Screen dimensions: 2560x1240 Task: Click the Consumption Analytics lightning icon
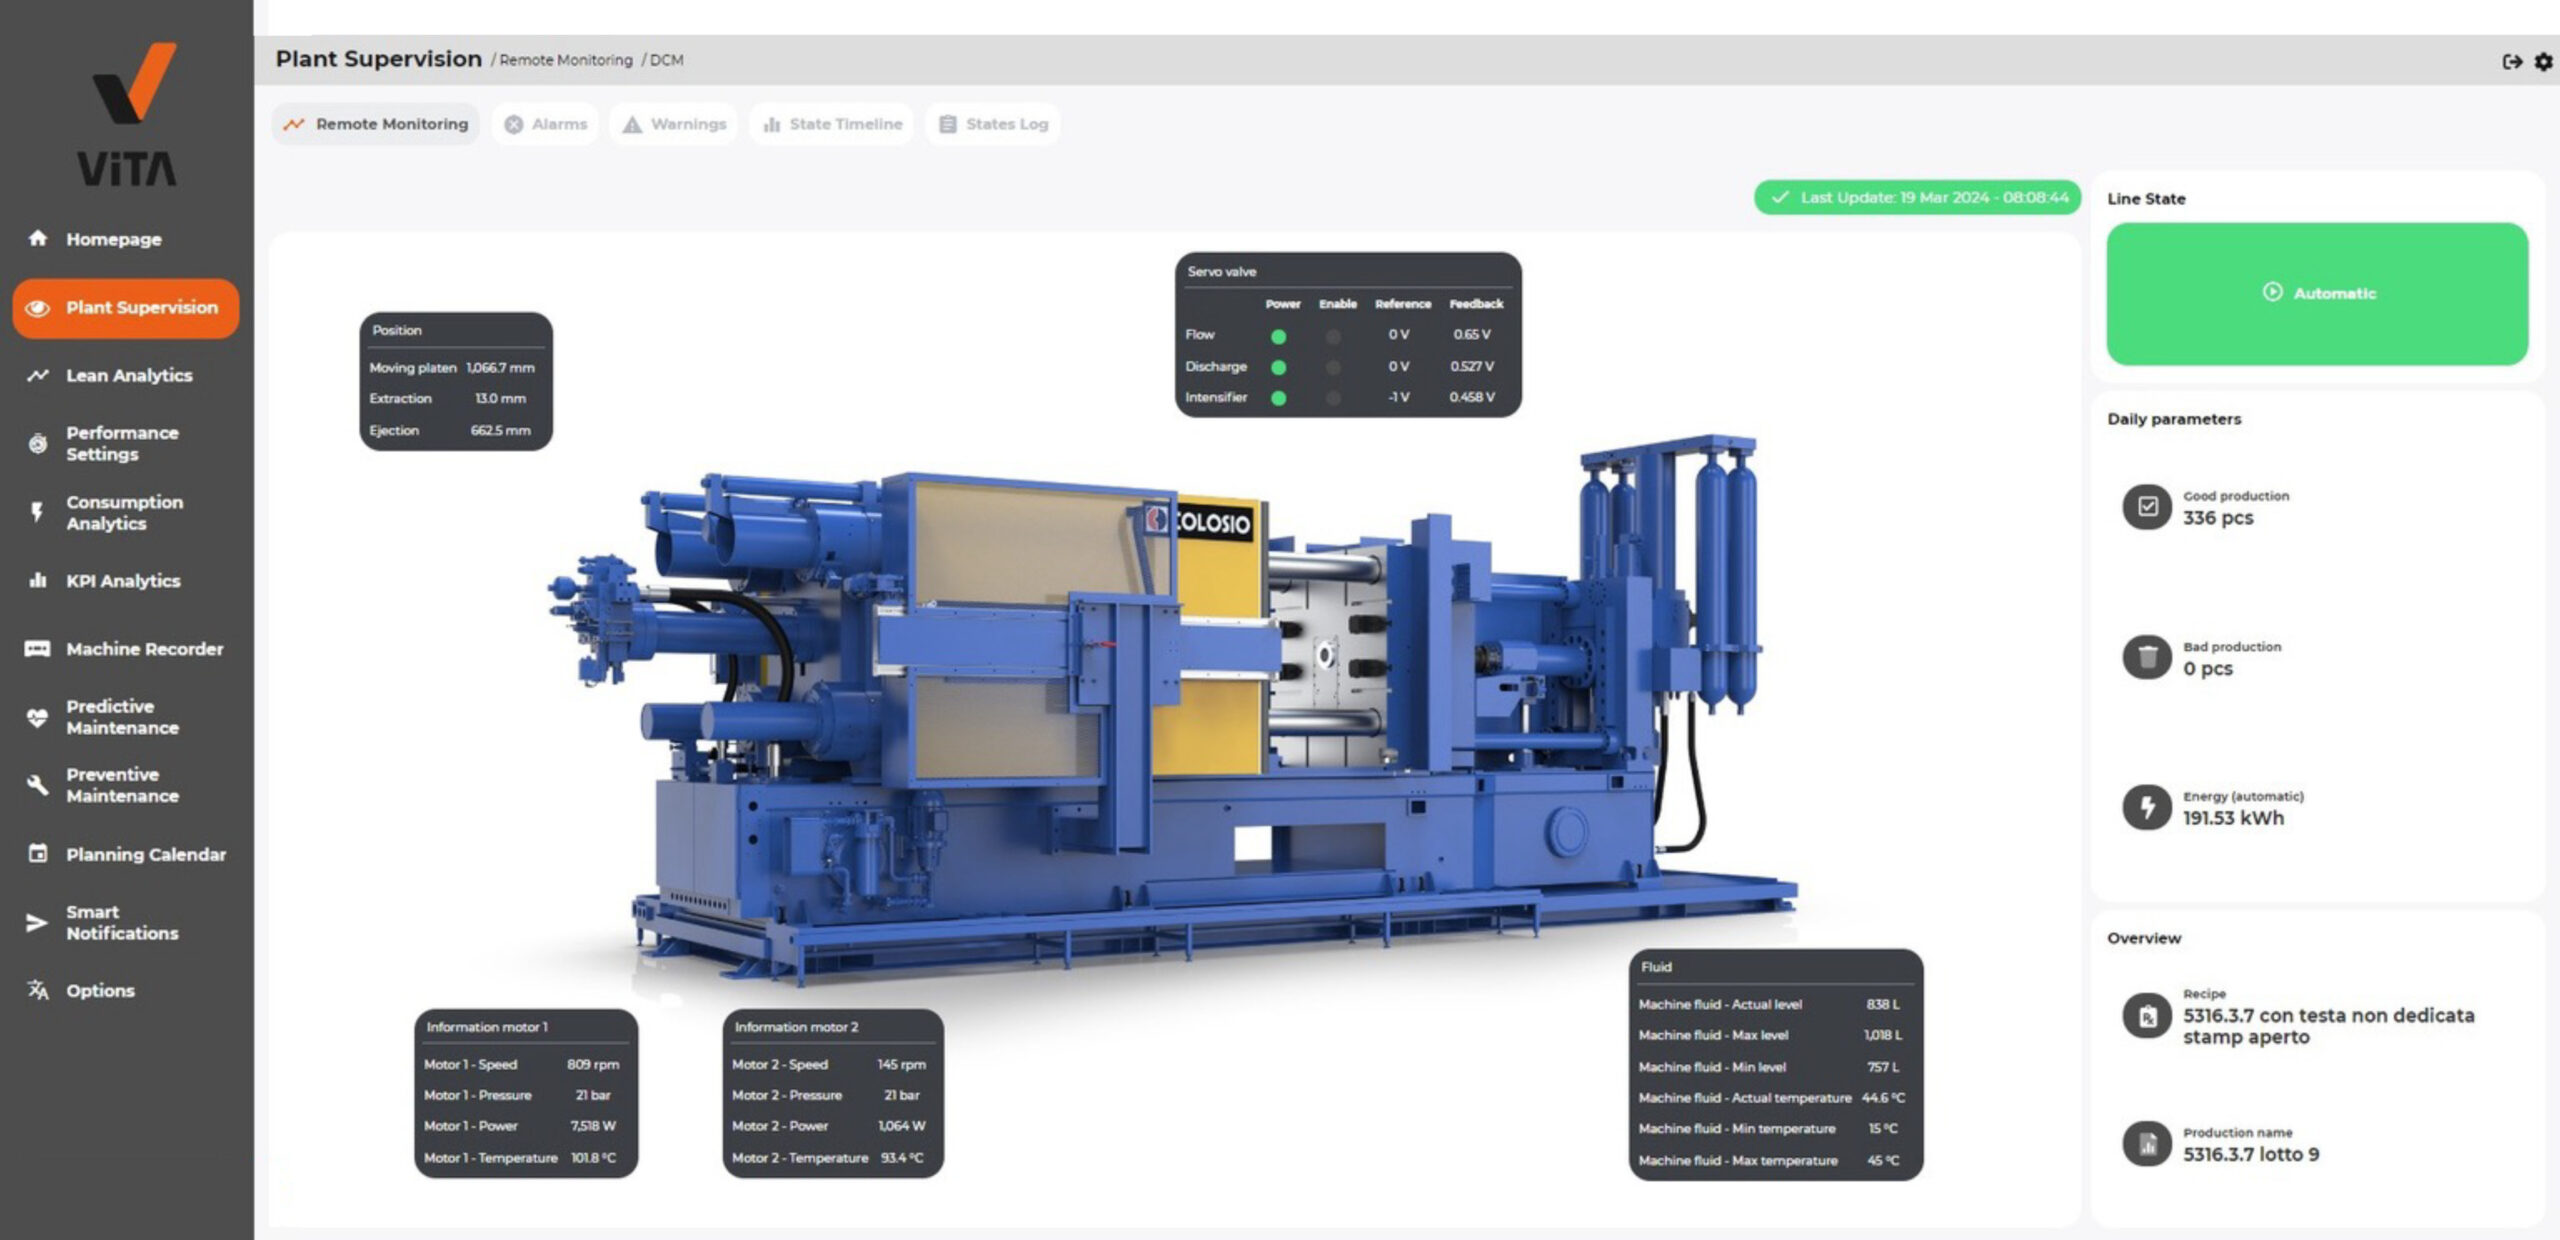coord(37,512)
